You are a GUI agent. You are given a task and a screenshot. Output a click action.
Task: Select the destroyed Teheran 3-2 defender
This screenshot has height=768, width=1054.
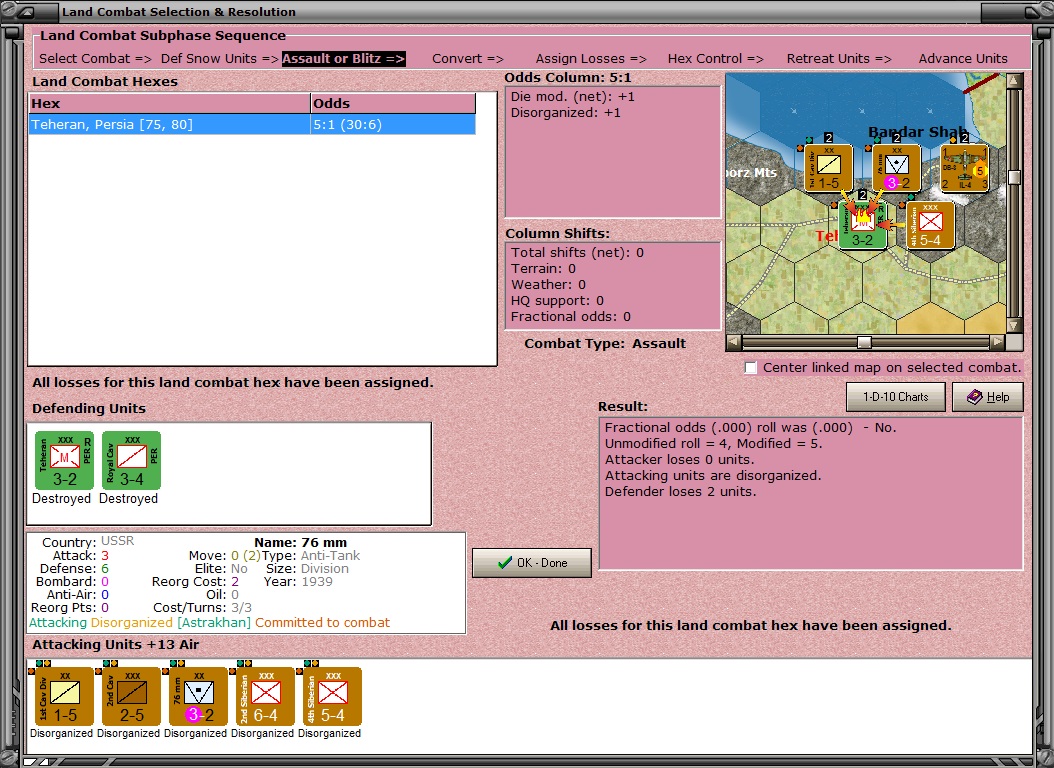click(x=65, y=460)
